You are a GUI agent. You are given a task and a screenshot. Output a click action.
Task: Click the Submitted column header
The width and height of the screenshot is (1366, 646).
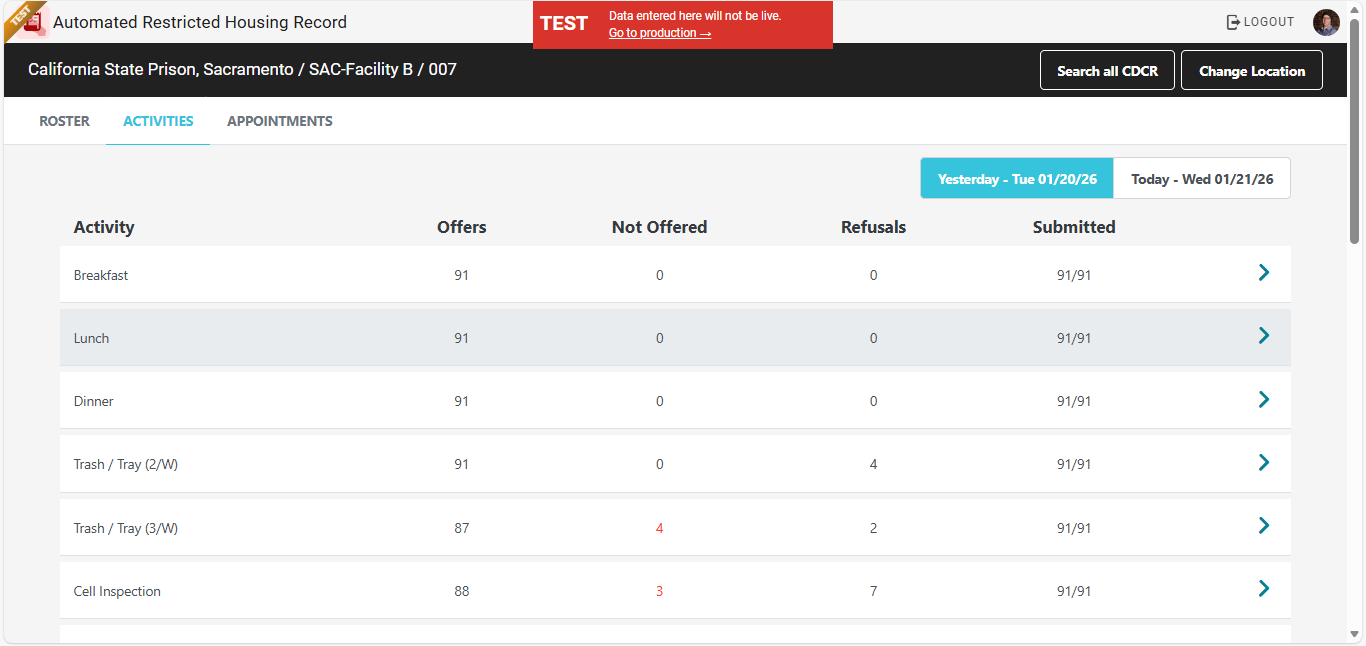[x=1074, y=227]
